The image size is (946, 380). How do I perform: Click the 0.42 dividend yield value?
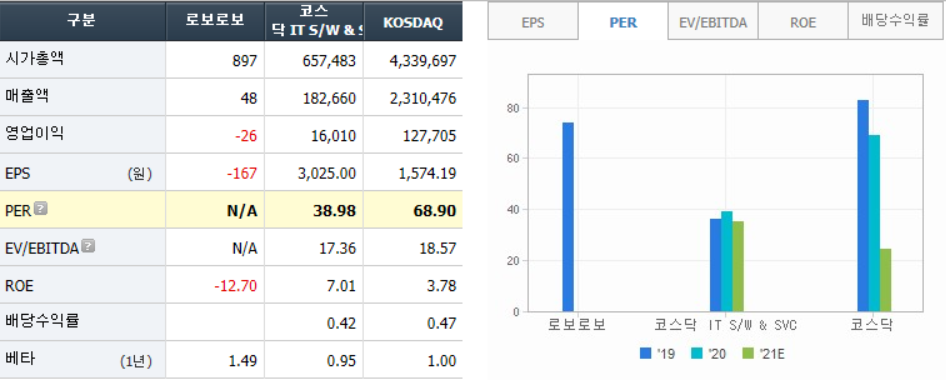(341, 323)
